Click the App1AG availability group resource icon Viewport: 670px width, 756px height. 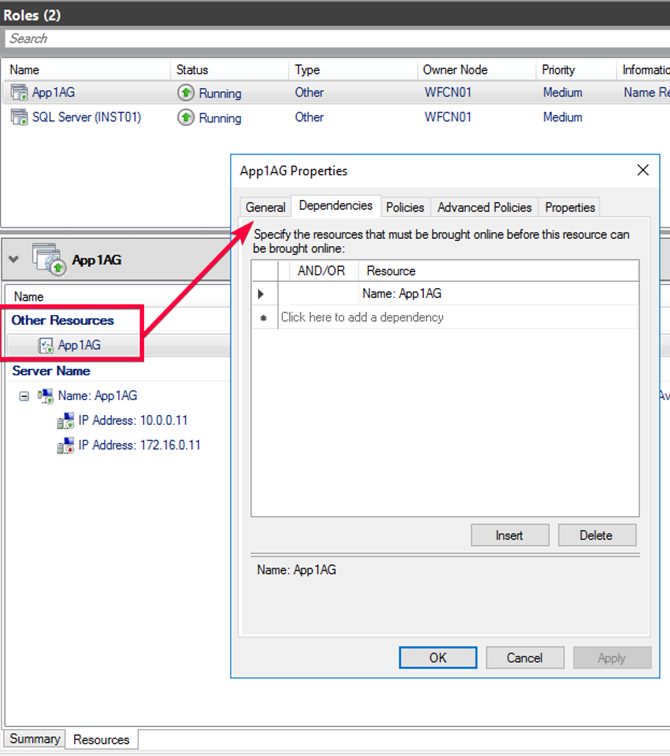[x=46, y=345]
